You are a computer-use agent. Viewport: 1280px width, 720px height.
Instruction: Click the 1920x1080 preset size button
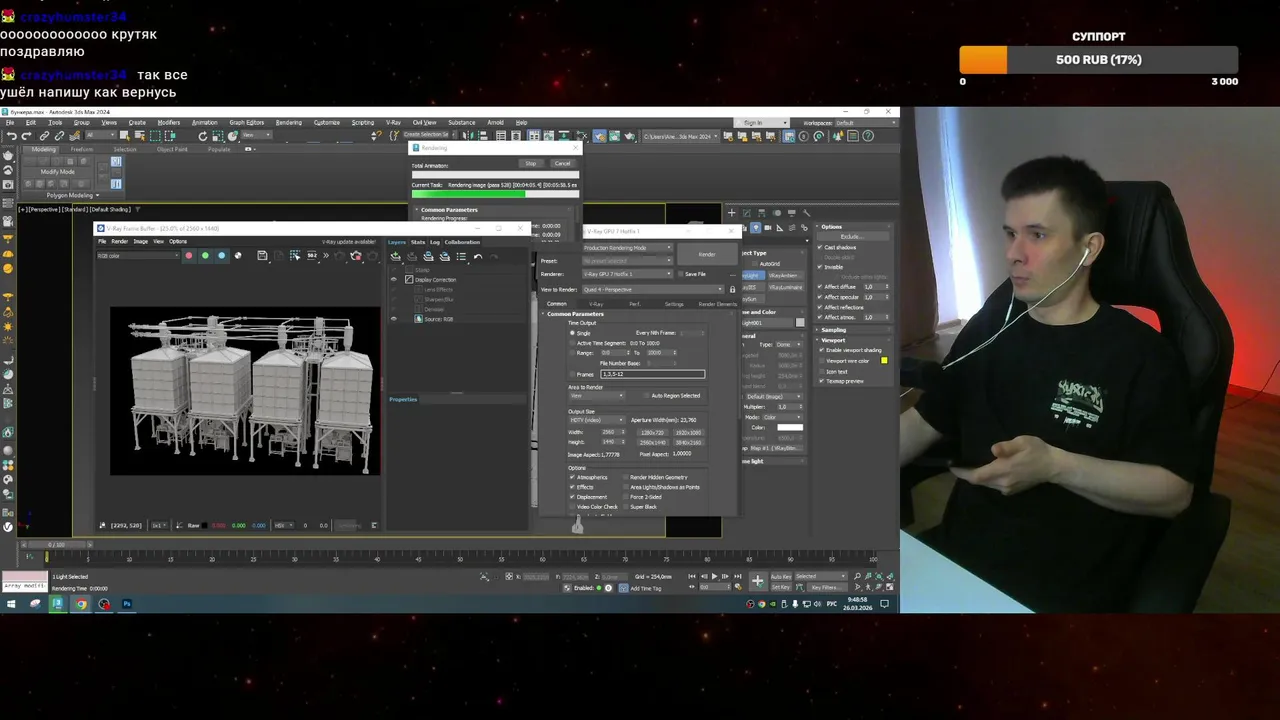click(x=688, y=432)
